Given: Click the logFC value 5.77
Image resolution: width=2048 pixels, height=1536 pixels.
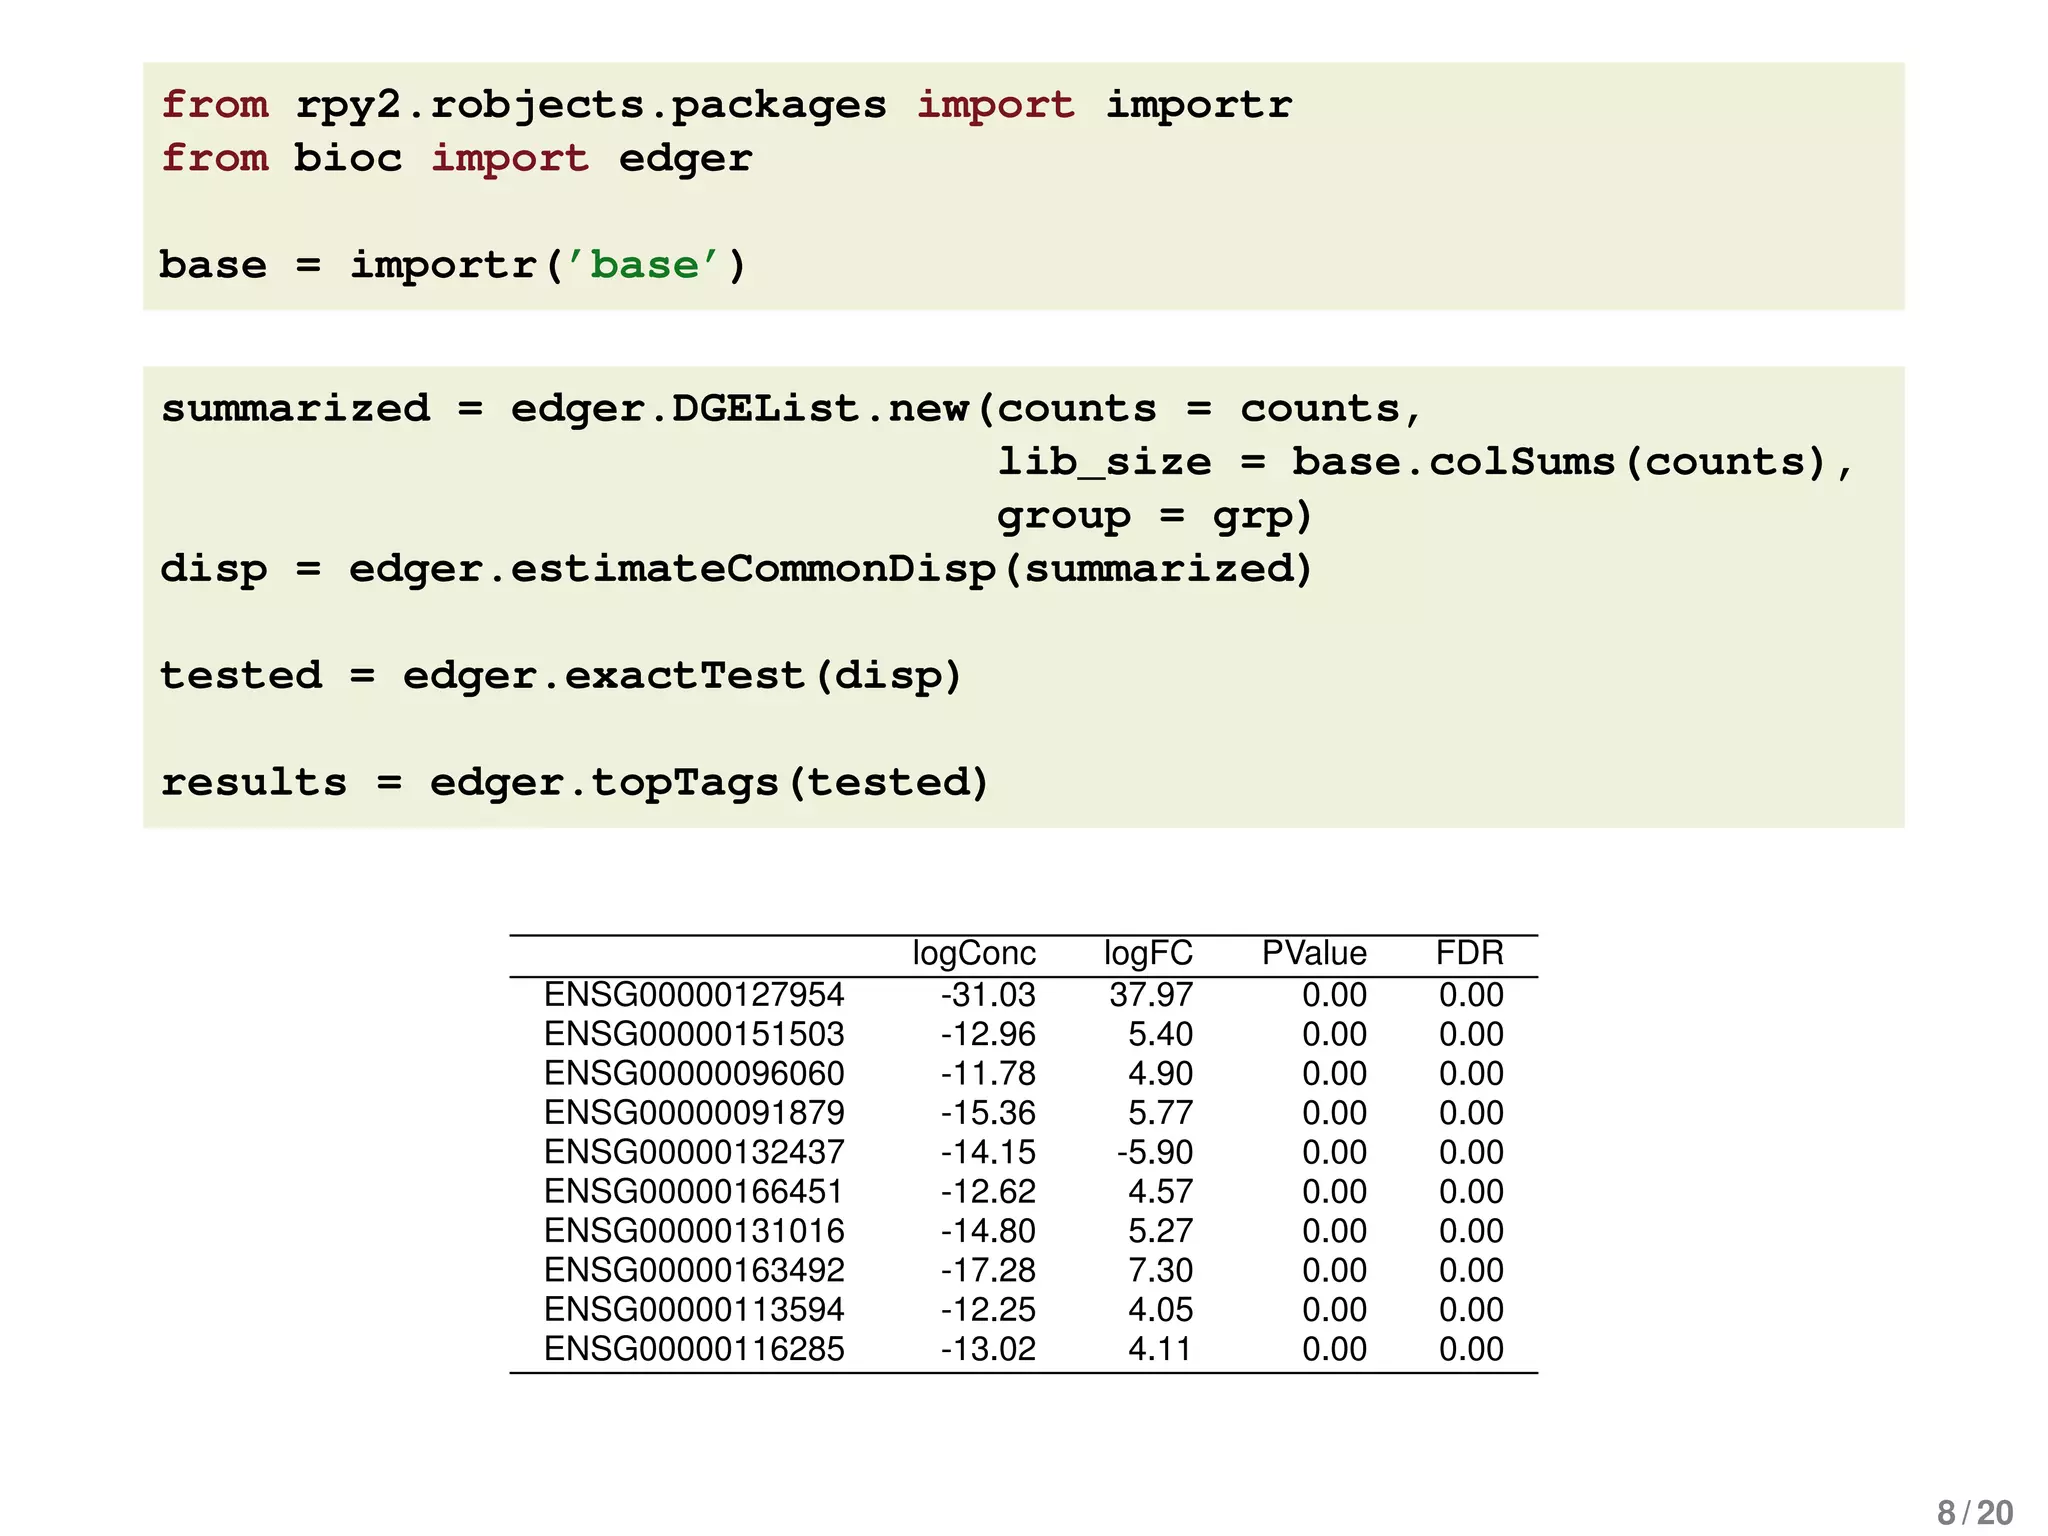Looking at the screenshot, I should [1161, 1113].
